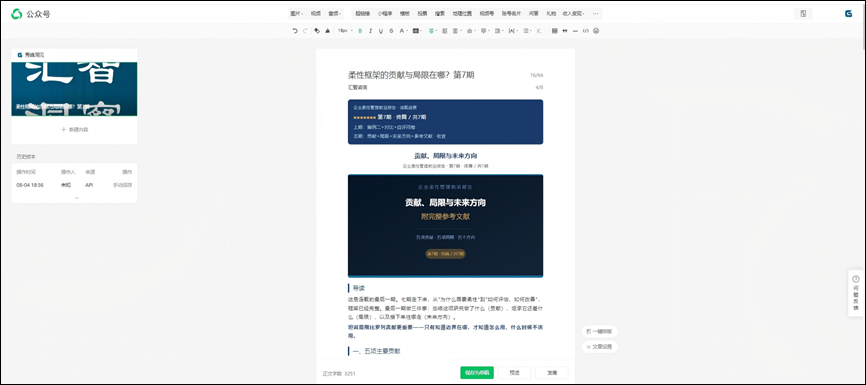Open the 图片 insert menu
Image resolution: width=866 pixels, height=385 pixels.
[x=296, y=13]
